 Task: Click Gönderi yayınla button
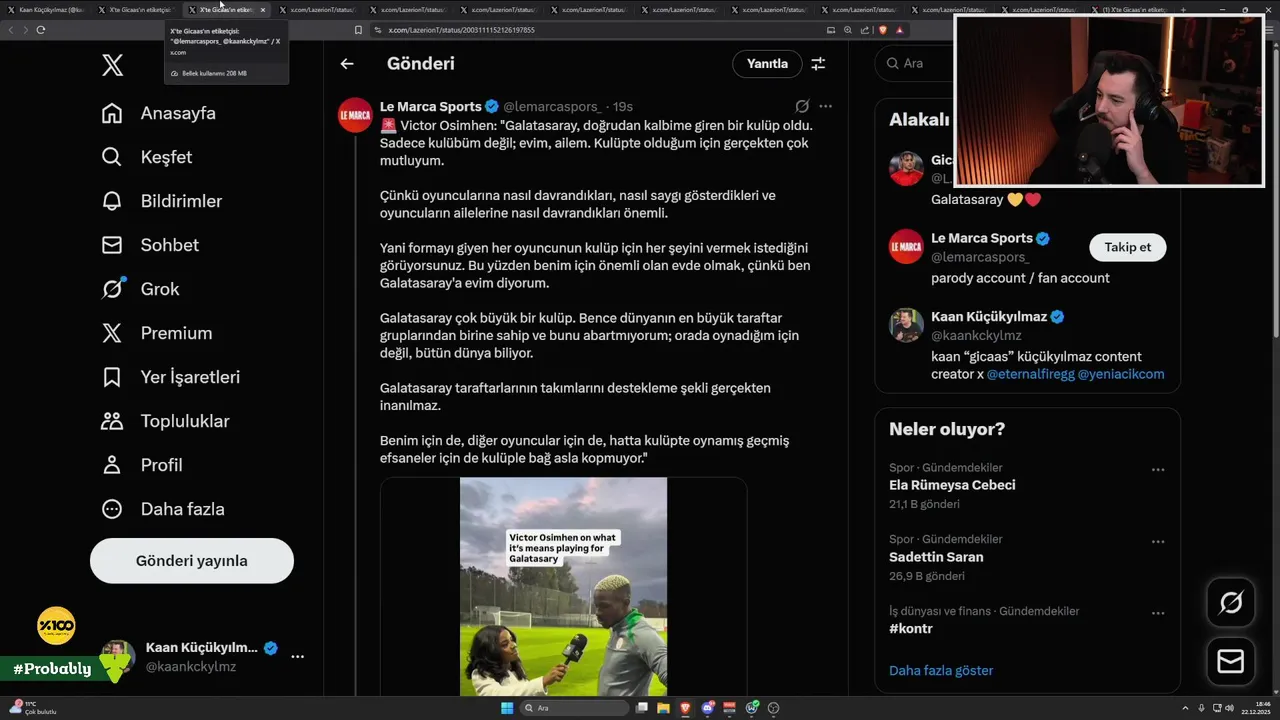pos(192,561)
